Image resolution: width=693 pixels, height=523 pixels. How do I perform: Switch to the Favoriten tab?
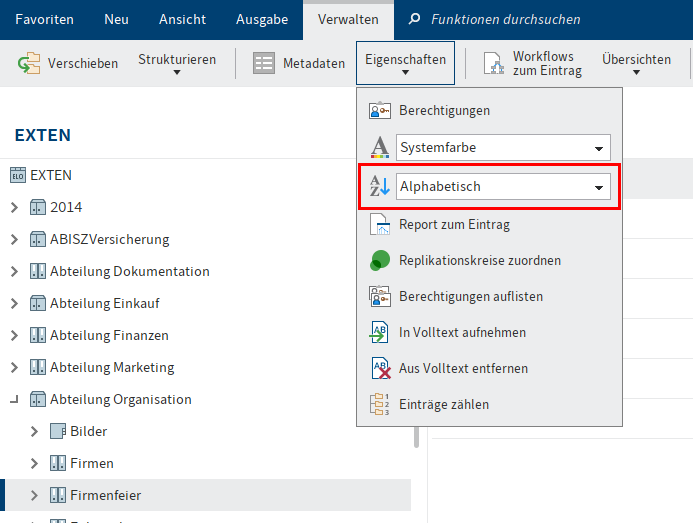44,19
